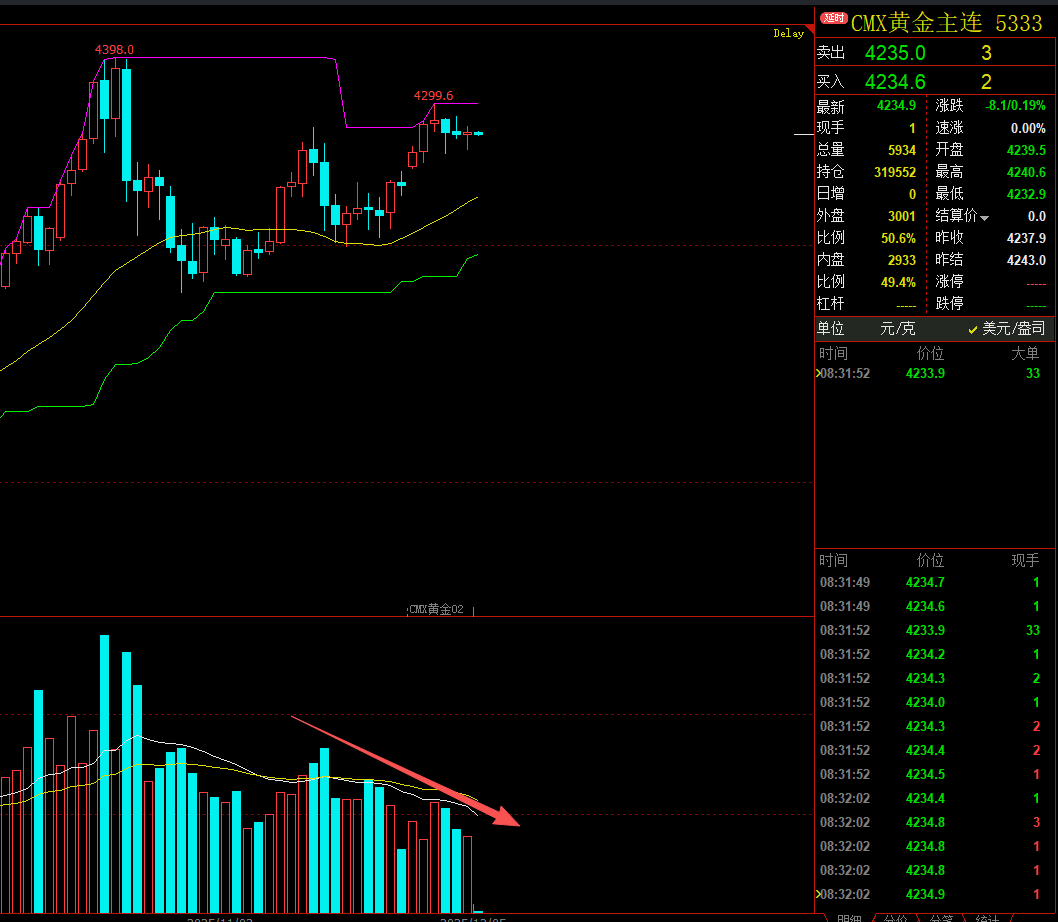Click the CMX黄金02 indicator label
The height and width of the screenshot is (922, 1058).
(x=436, y=609)
